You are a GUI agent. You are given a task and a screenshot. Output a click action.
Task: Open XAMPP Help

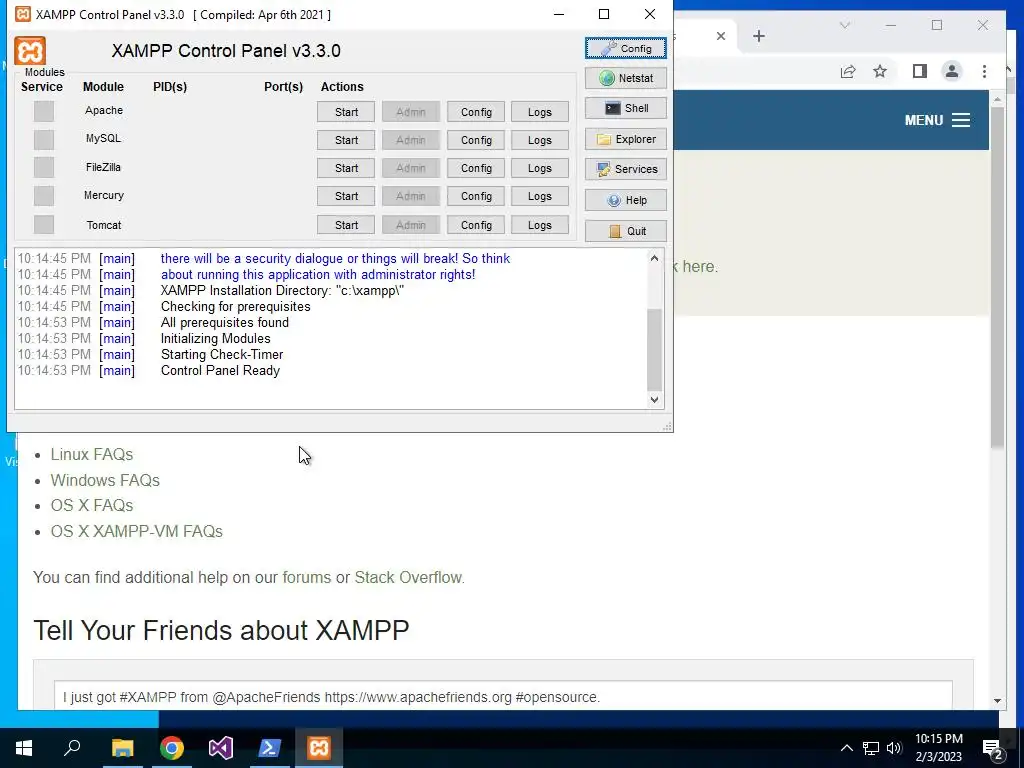point(626,200)
